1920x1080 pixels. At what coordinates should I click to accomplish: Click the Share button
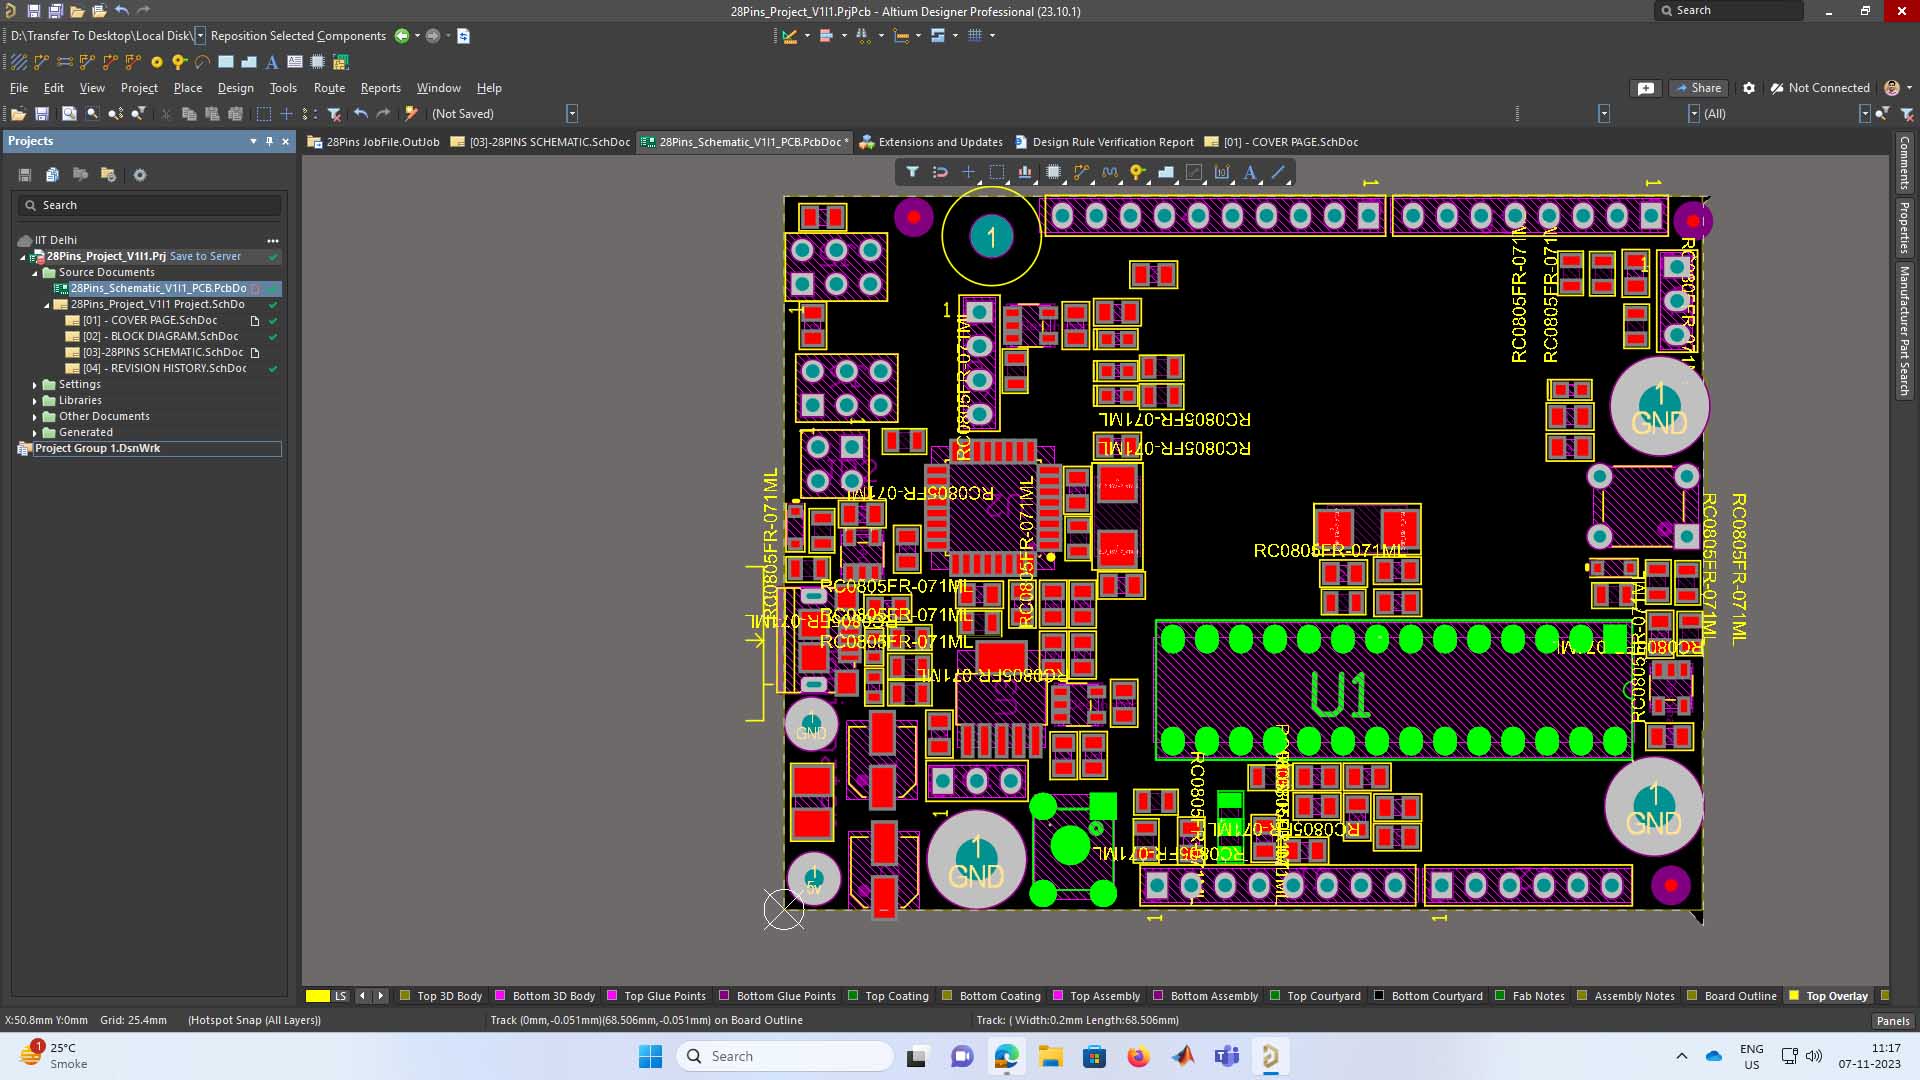tap(1698, 88)
